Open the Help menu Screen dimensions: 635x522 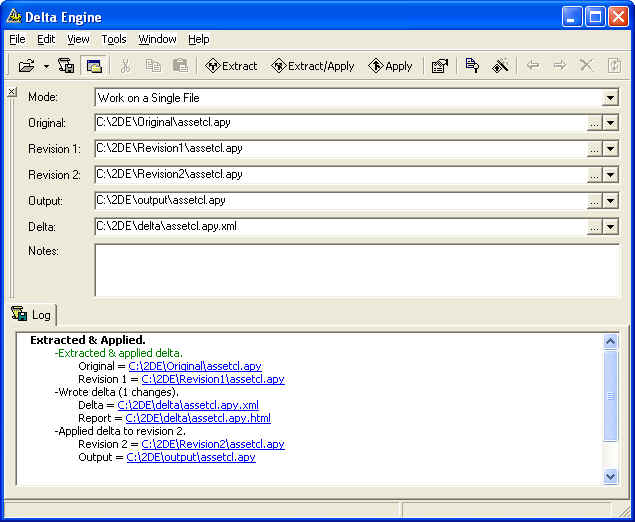coord(198,39)
